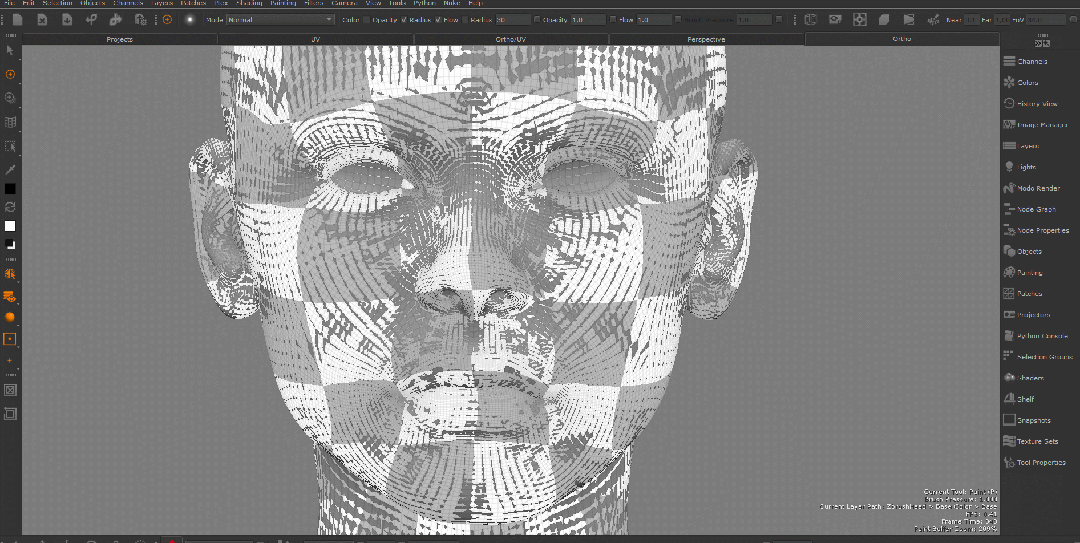Switch to the UV view tab
1080x543 pixels.
point(315,39)
